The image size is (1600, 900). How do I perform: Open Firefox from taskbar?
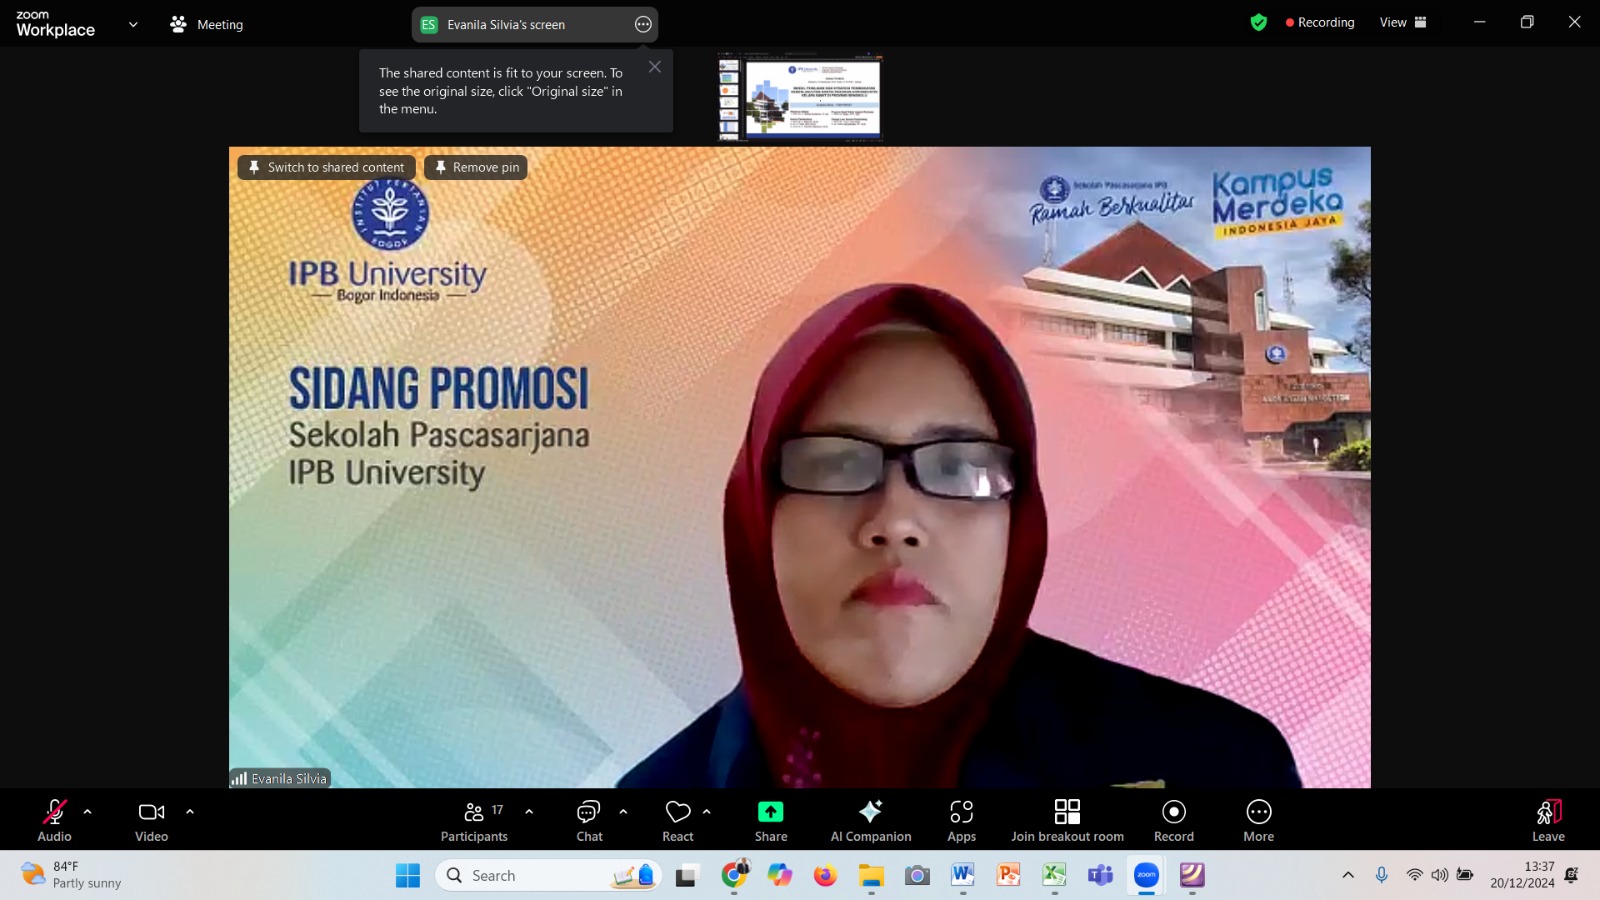point(825,876)
